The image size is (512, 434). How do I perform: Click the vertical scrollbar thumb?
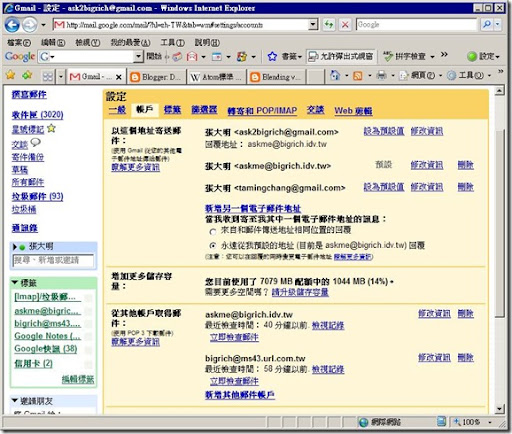click(499, 223)
